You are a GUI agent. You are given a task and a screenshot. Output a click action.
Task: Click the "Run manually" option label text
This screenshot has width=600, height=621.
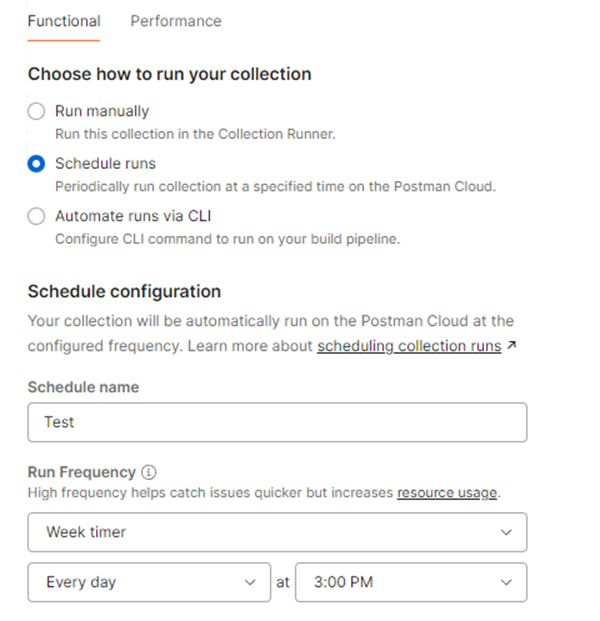[x=102, y=111]
